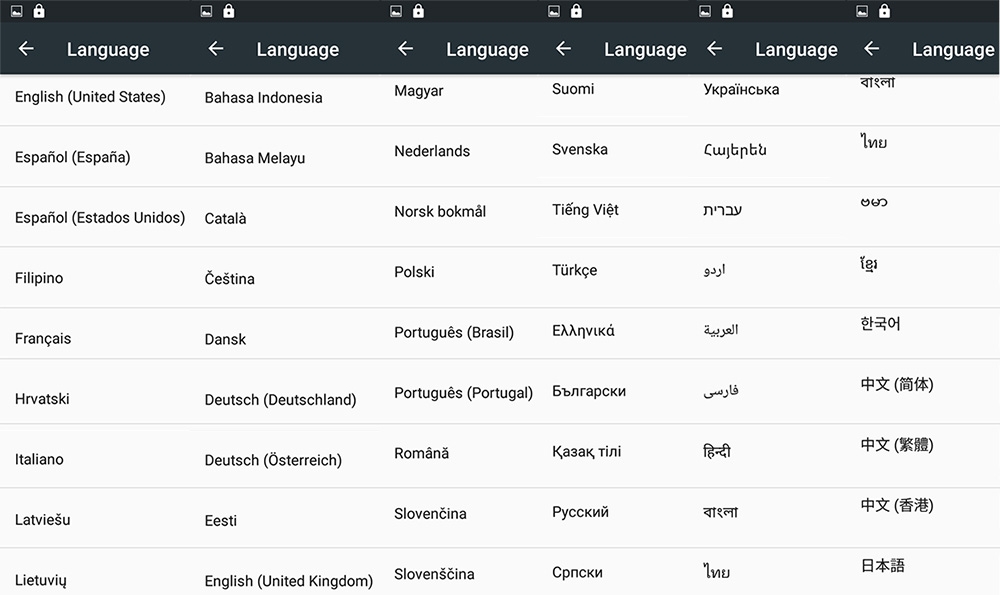This screenshot has height=595, width=1000.
Task: Go back from the Magyar language list
Action: coord(405,49)
